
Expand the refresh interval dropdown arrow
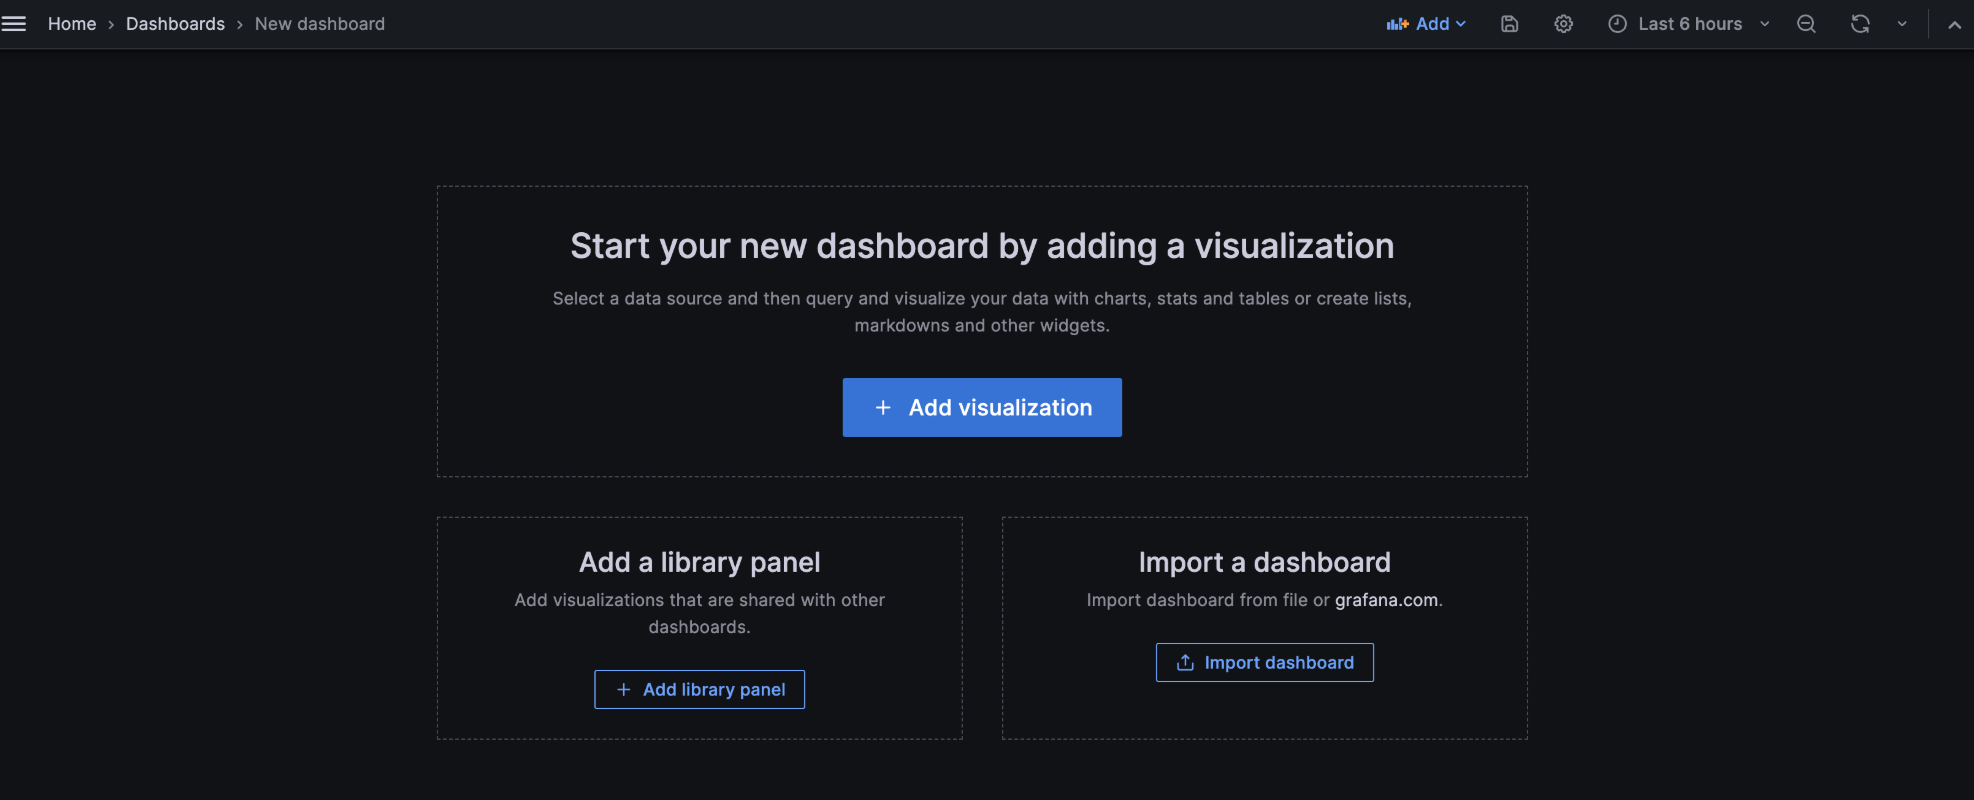(1902, 24)
